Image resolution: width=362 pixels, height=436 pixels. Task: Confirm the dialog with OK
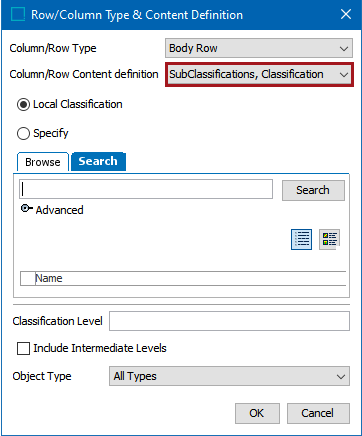click(x=257, y=413)
